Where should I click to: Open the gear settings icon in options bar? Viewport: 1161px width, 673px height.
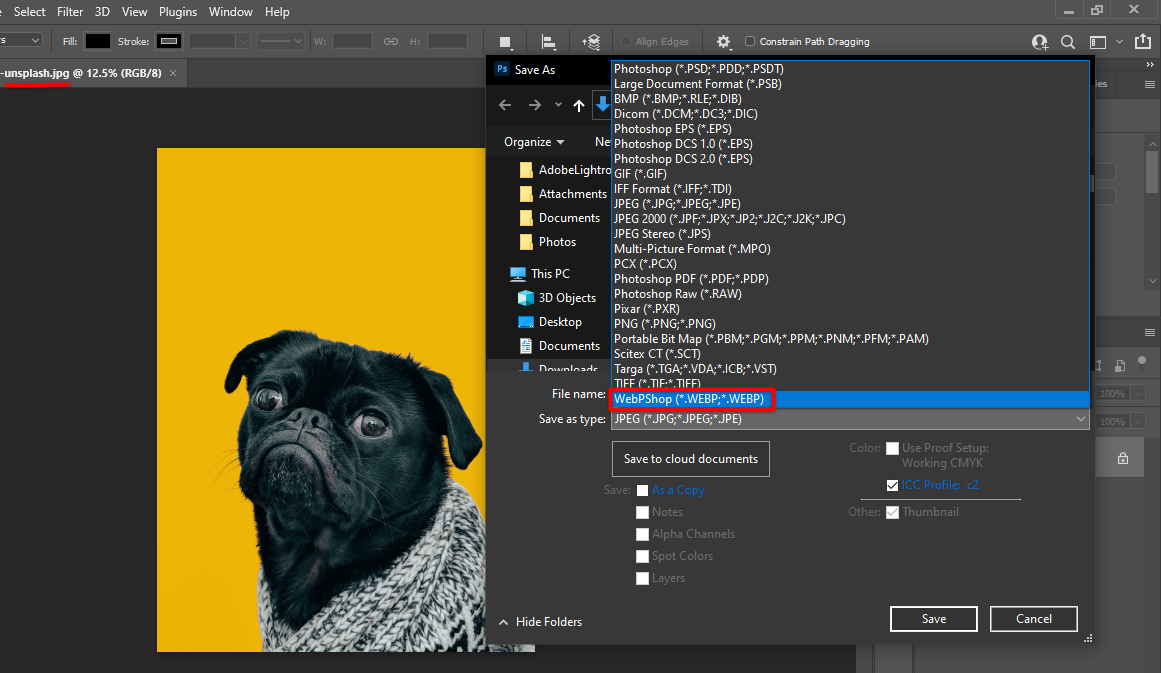(x=723, y=42)
